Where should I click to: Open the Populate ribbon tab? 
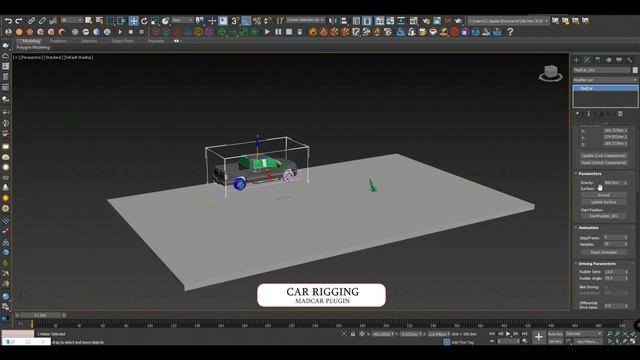point(156,41)
